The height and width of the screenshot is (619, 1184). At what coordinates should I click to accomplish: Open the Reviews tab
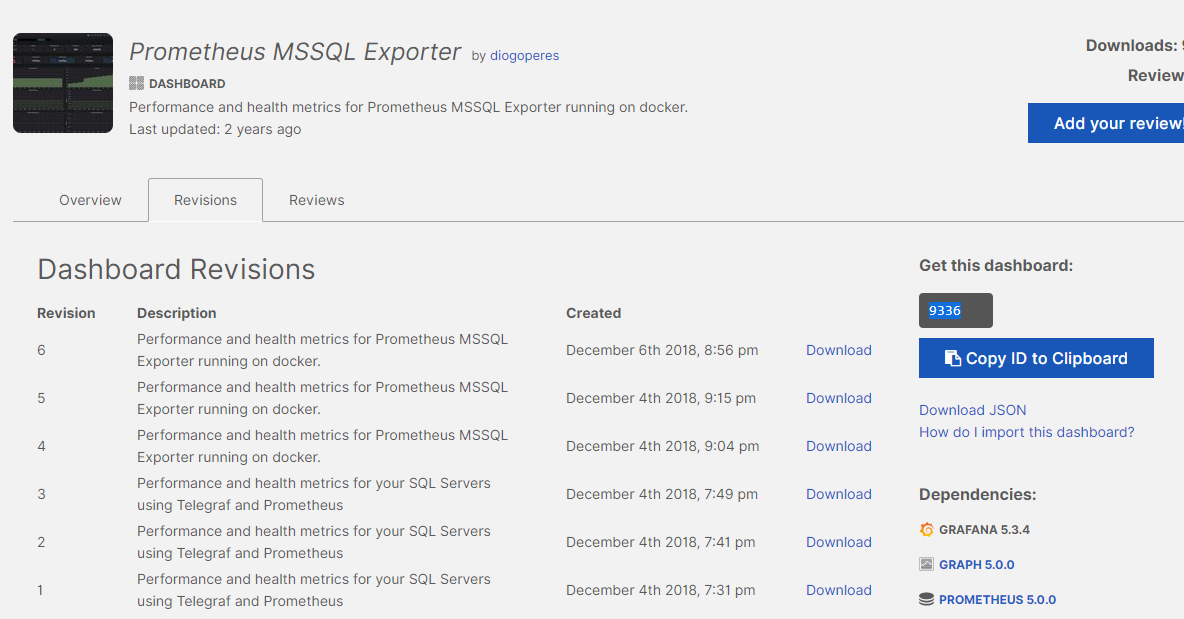click(316, 200)
